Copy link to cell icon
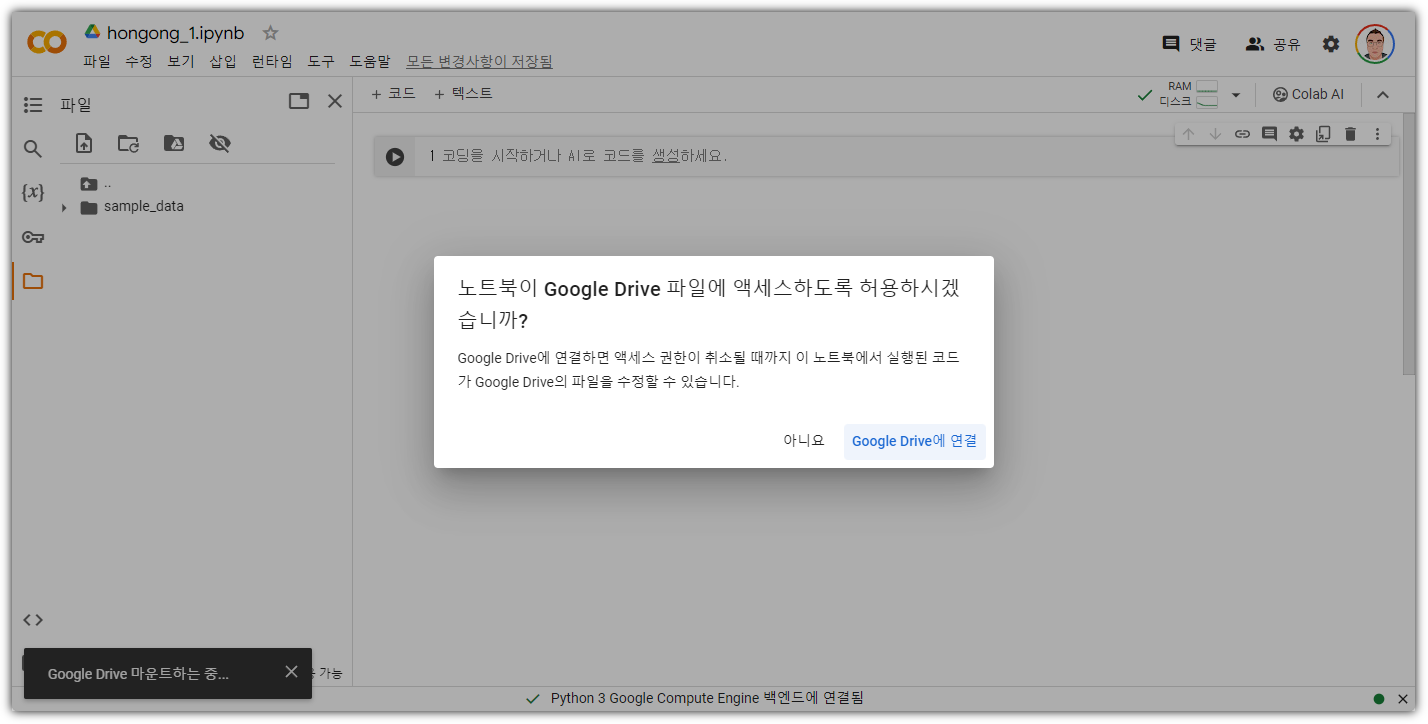 coord(1242,134)
